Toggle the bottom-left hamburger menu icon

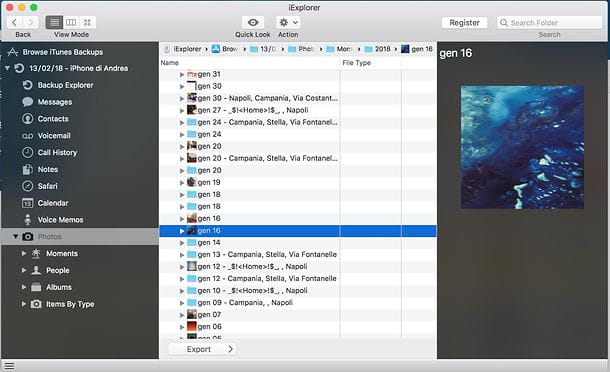9,366
